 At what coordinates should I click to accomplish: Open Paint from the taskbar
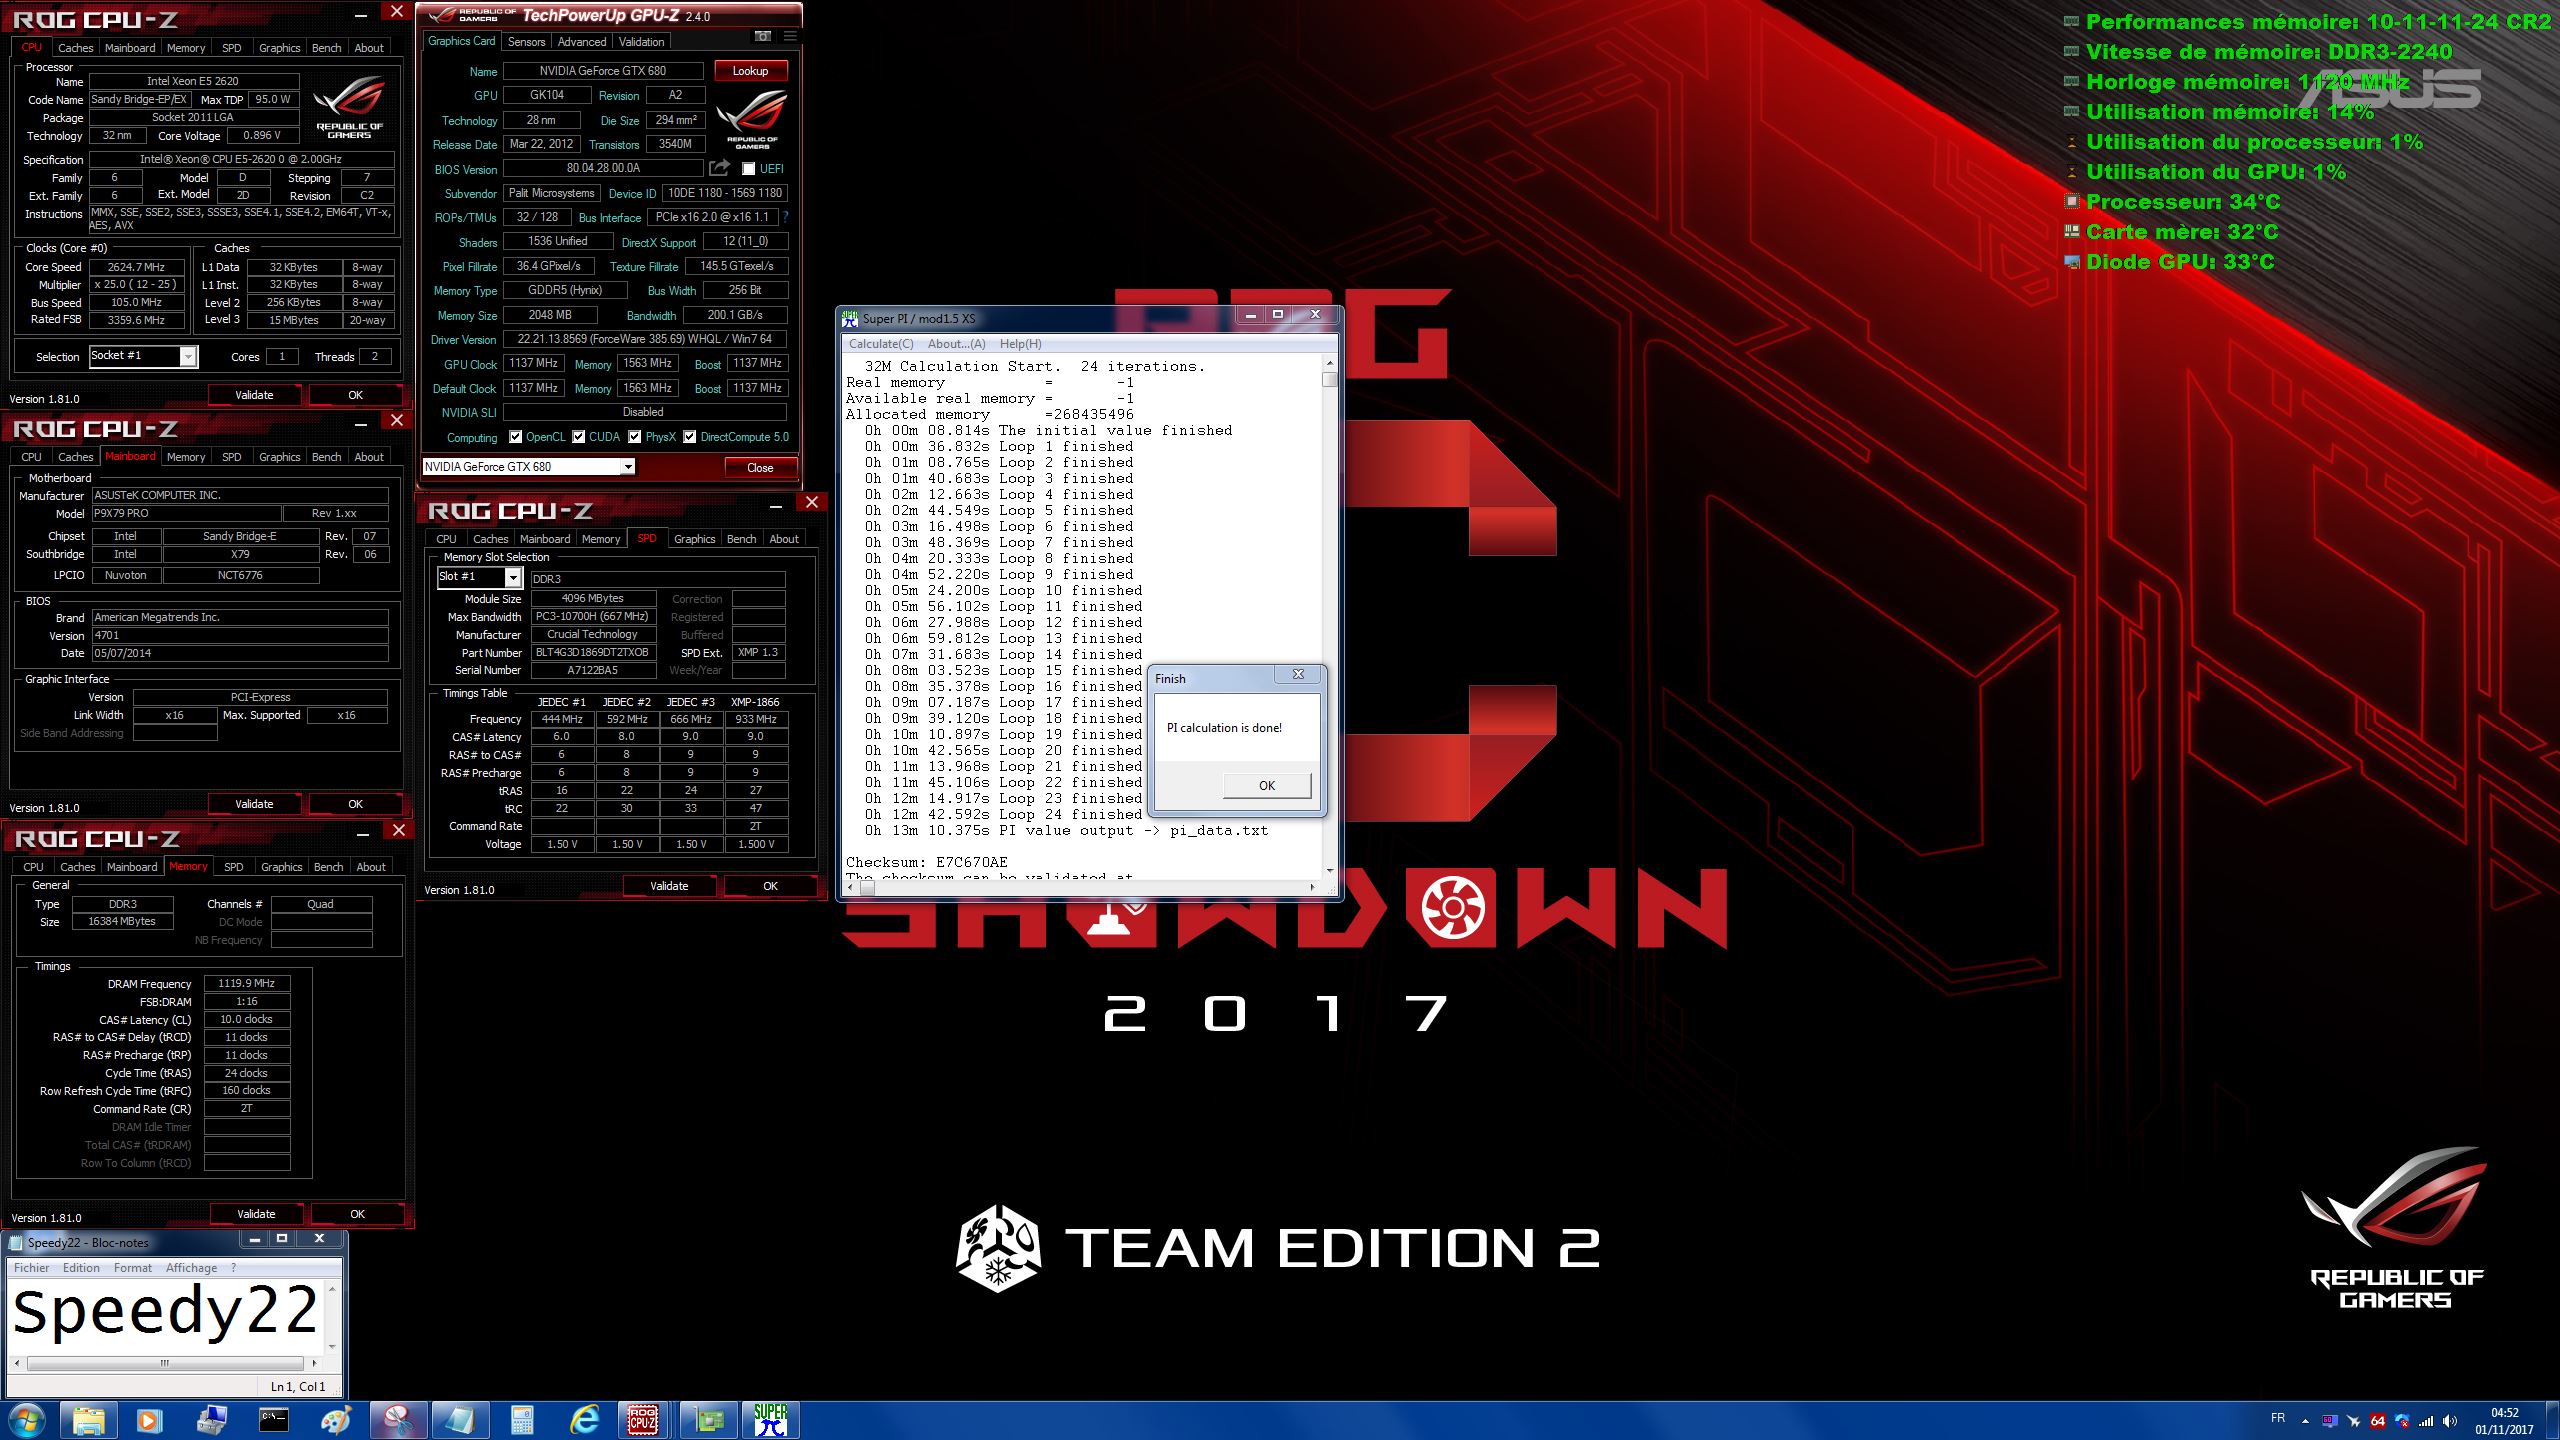click(336, 1420)
